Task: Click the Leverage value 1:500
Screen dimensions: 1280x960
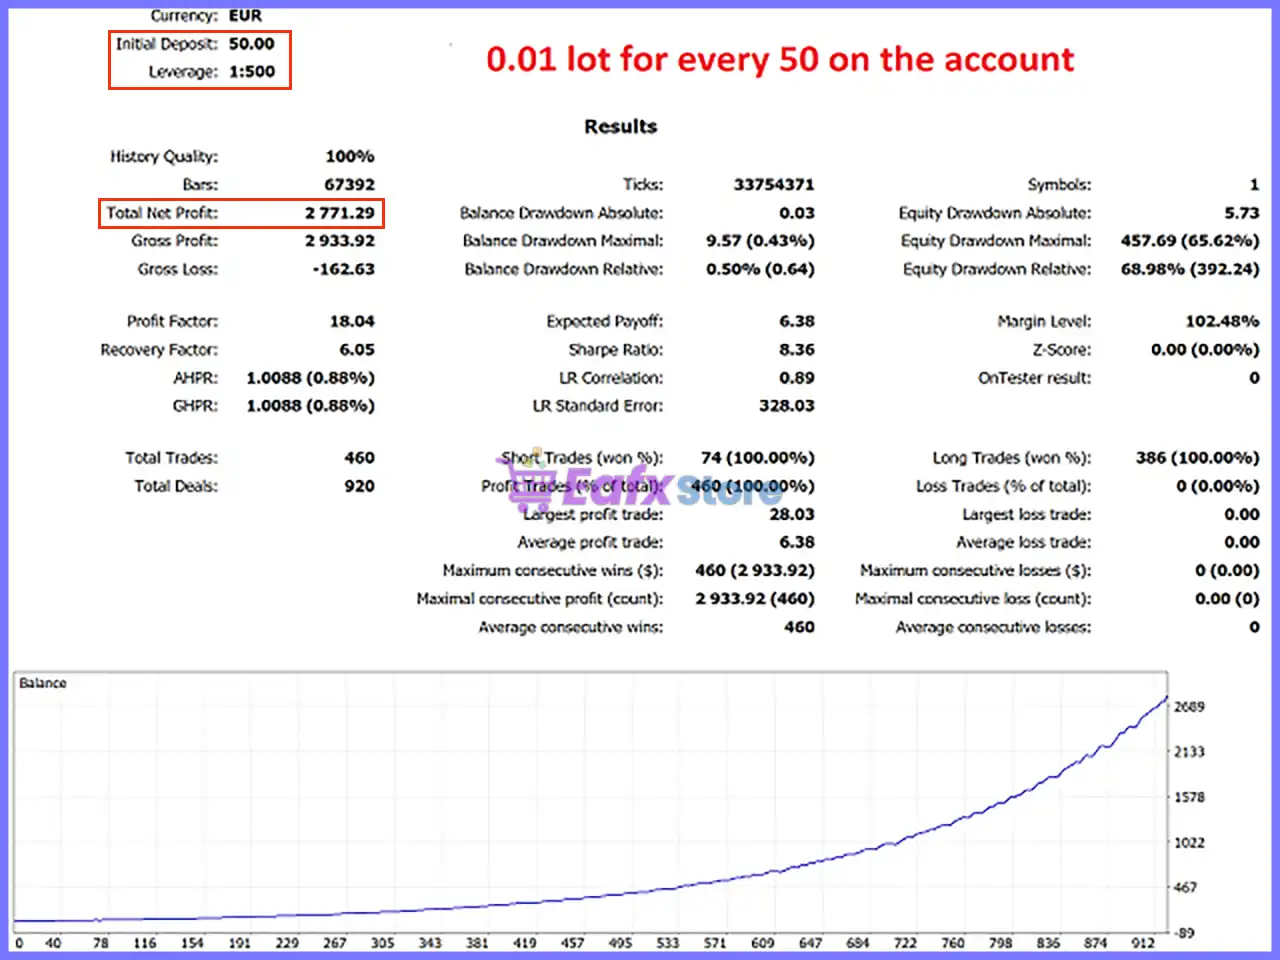Action: 251,72
